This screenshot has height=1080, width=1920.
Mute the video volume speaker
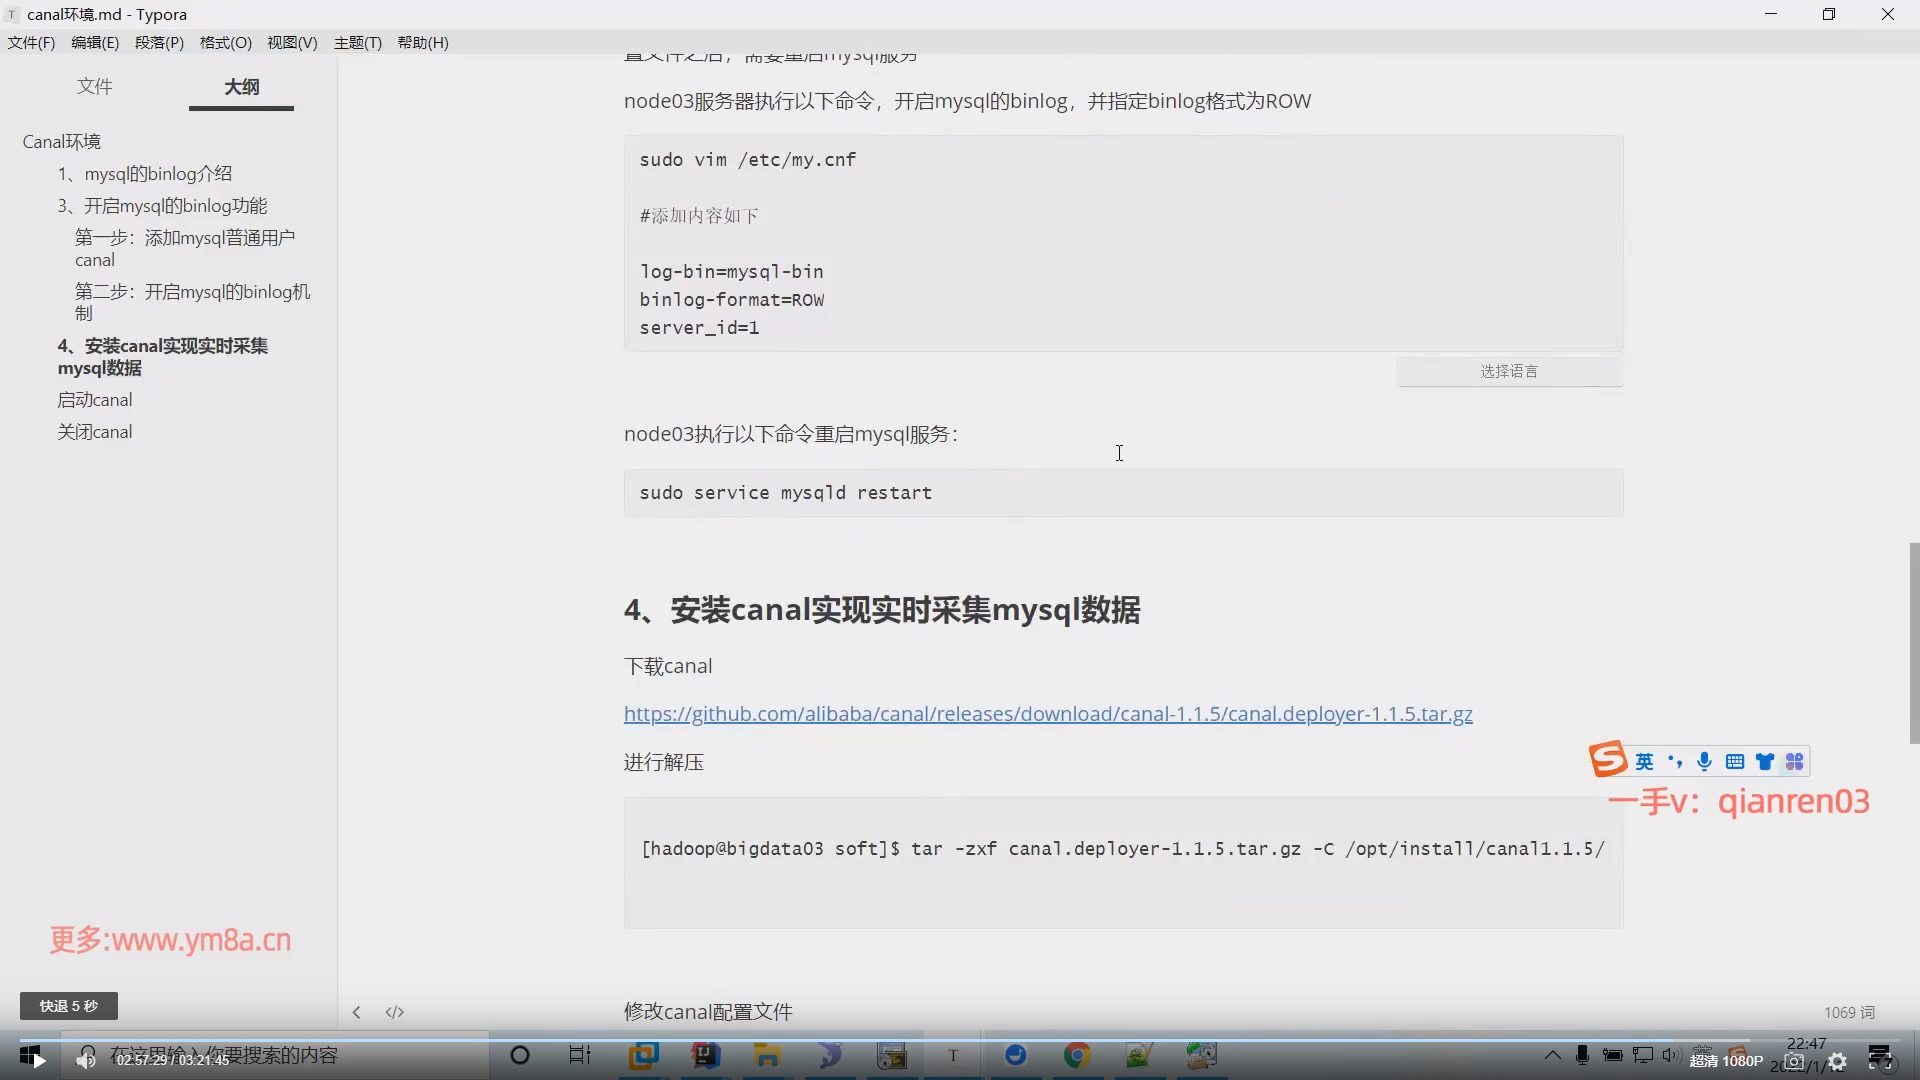(86, 1059)
